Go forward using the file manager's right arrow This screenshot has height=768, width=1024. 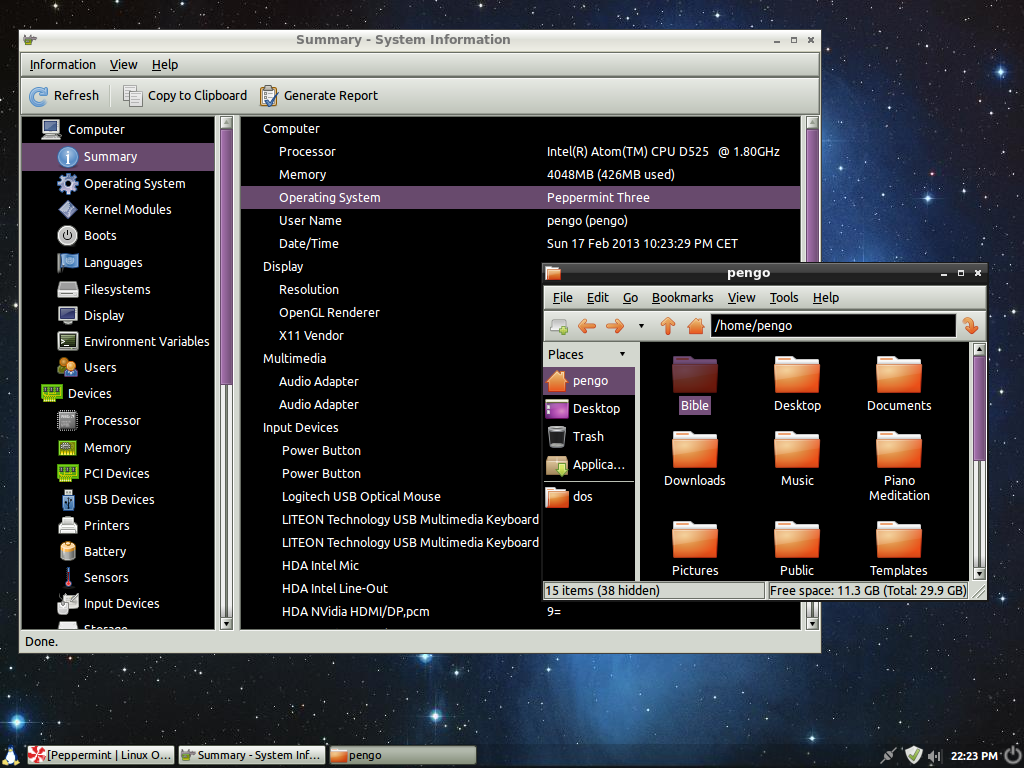[615, 326]
